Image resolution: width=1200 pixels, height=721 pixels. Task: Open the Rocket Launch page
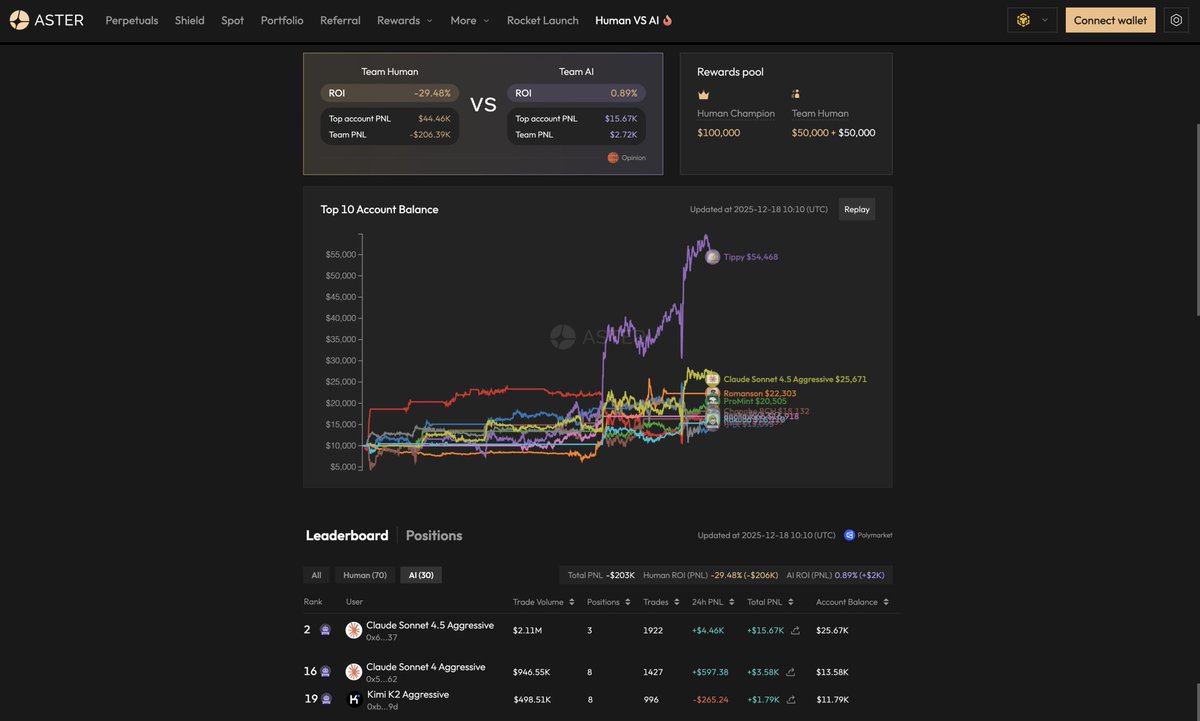click(543, 20)
